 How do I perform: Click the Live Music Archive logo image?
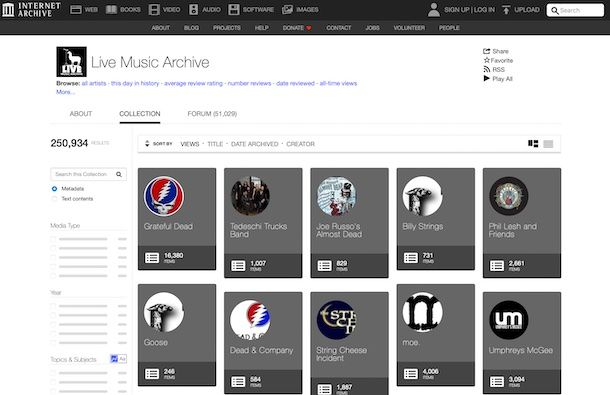click(x=71, y=61)
